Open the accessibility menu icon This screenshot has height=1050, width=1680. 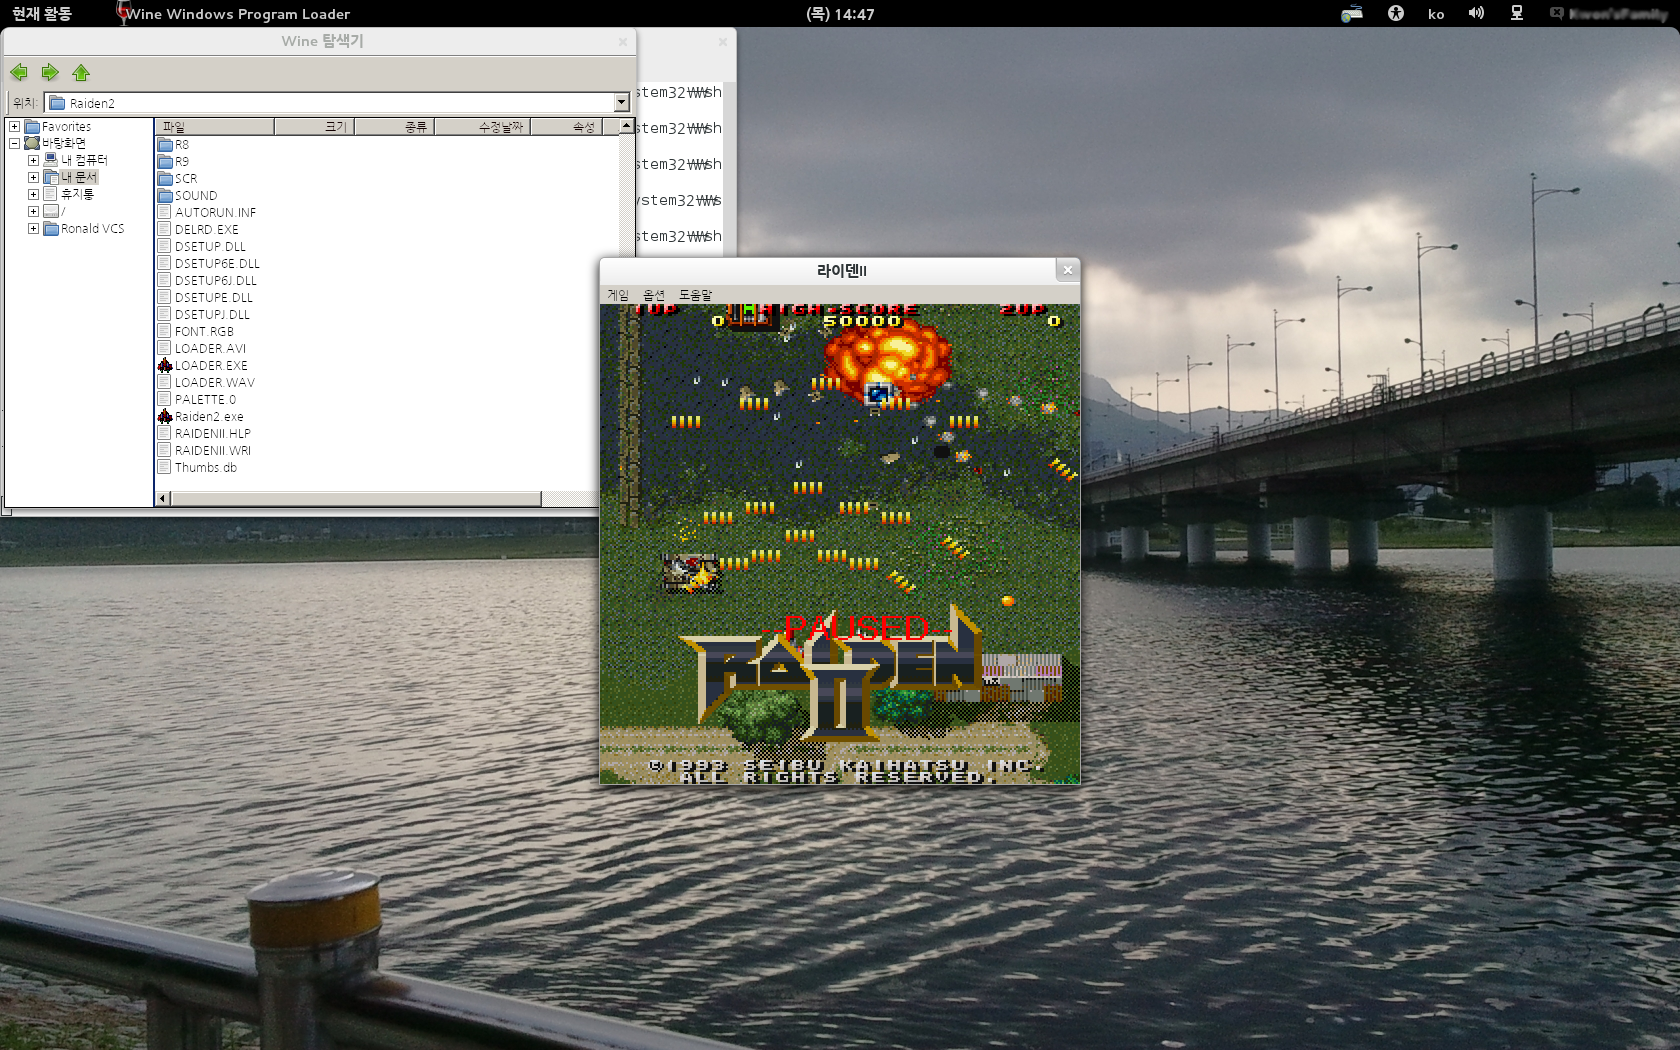tap(1396, 13)
